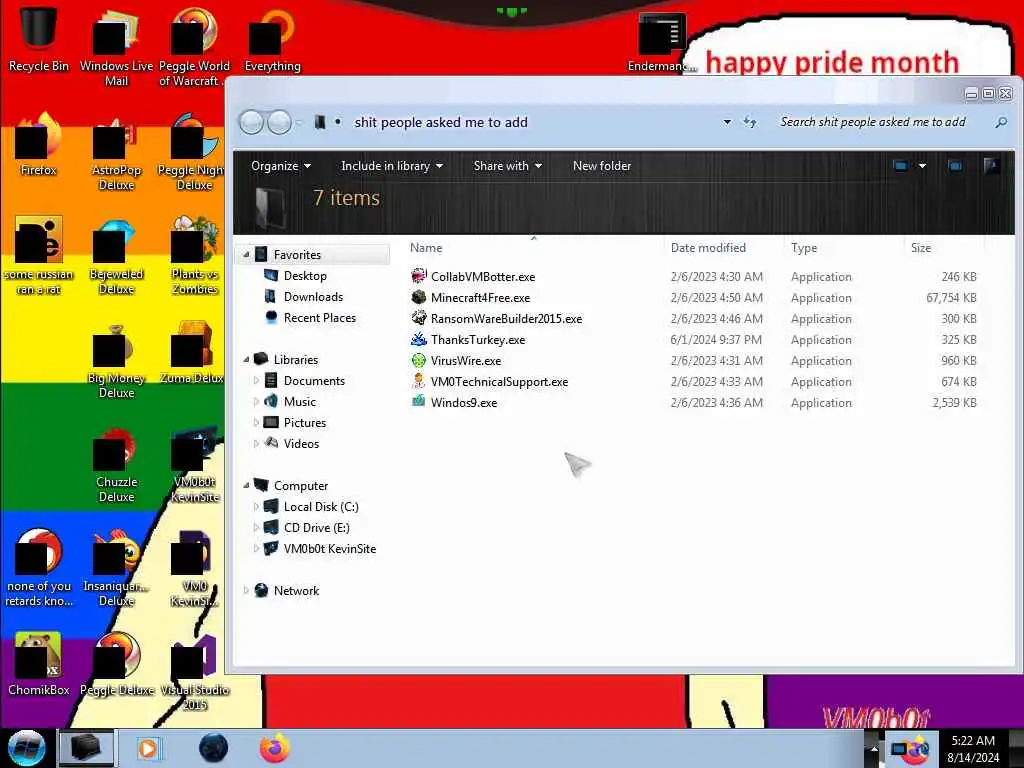Open Visual Studio 2015 shortcut
Viewport: 1024px width, 768px height.
coord(195,671)
